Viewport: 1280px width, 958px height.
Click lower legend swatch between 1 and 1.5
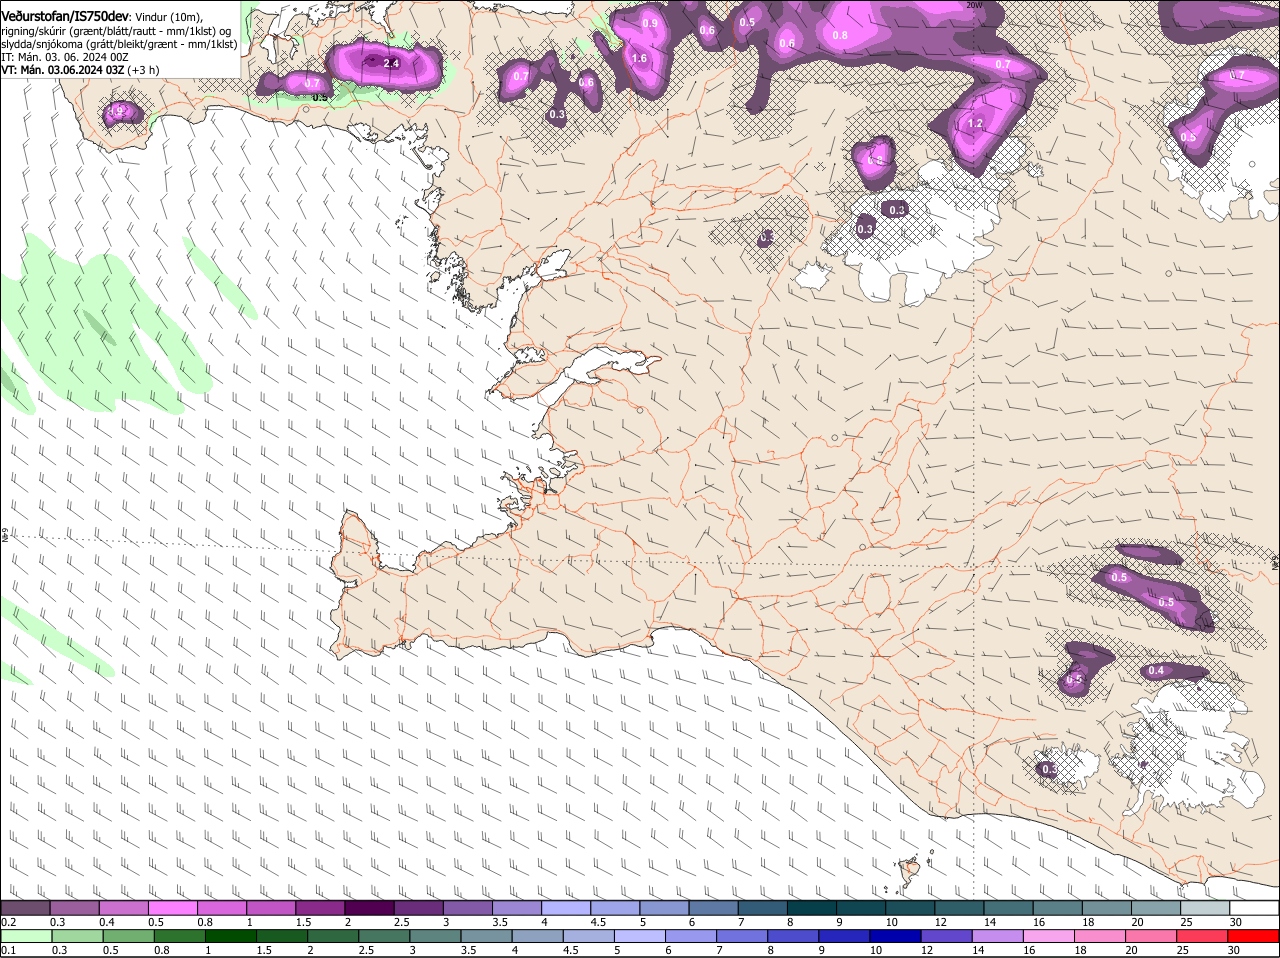[232, 936]
